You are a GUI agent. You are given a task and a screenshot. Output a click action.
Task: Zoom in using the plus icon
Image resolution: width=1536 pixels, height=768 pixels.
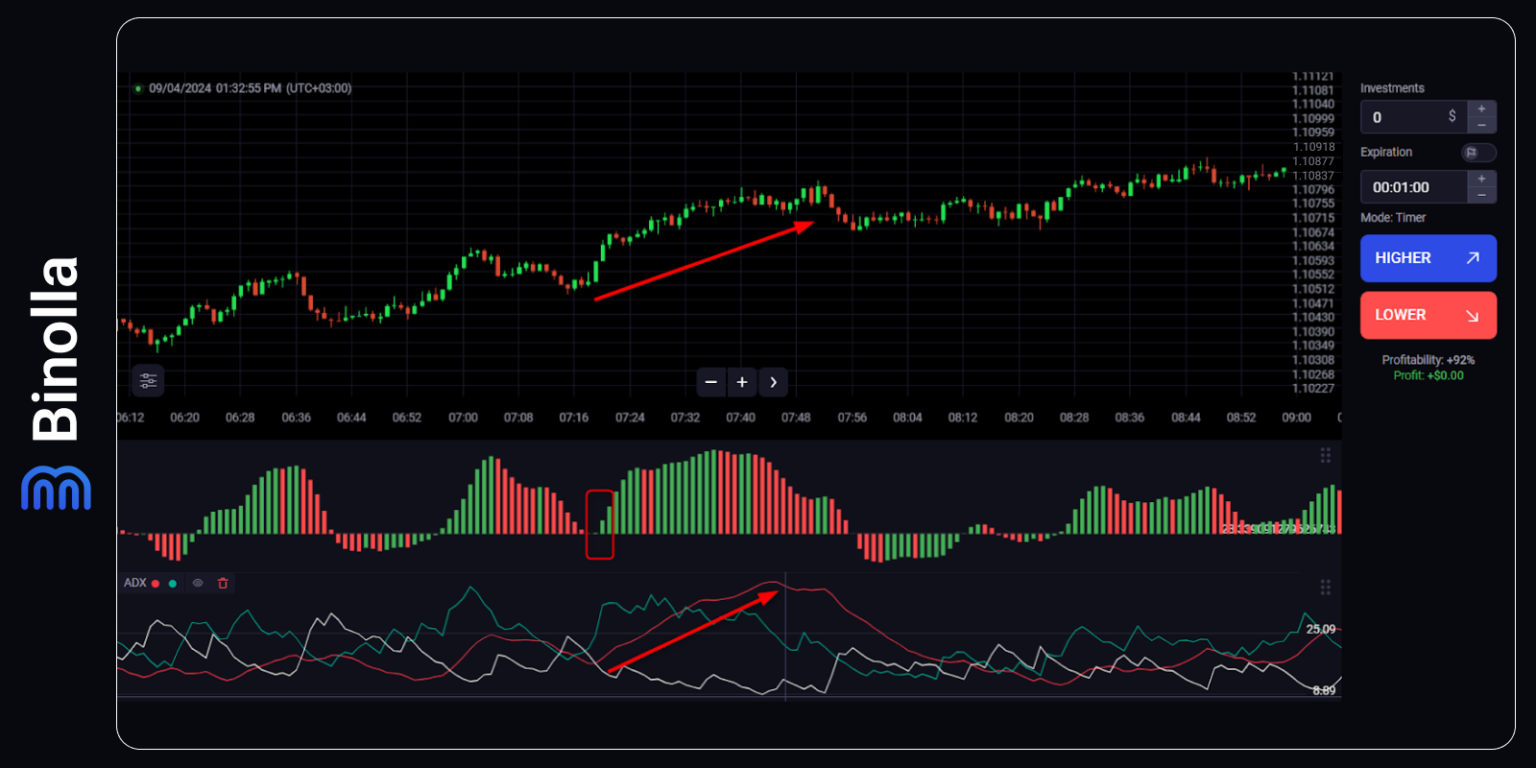742,382
